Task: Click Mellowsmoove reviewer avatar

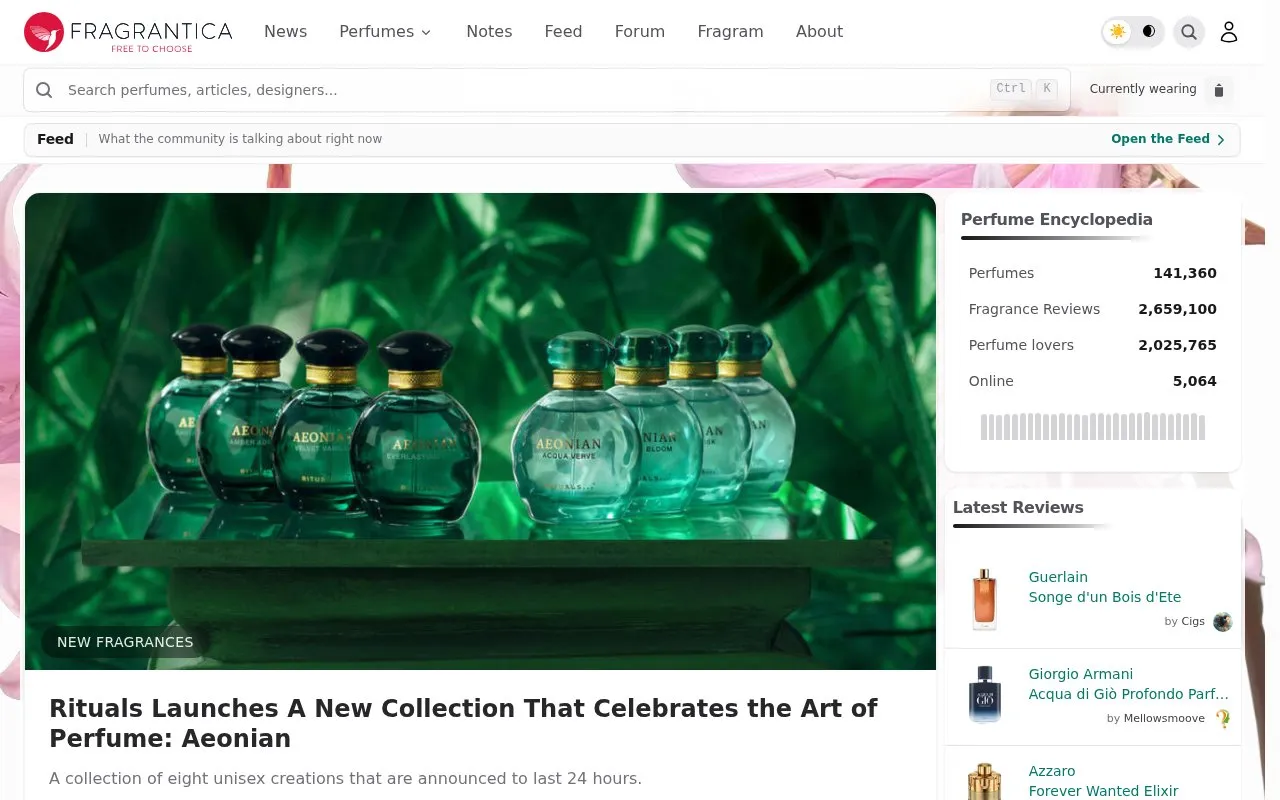Action: point(1222,719)
